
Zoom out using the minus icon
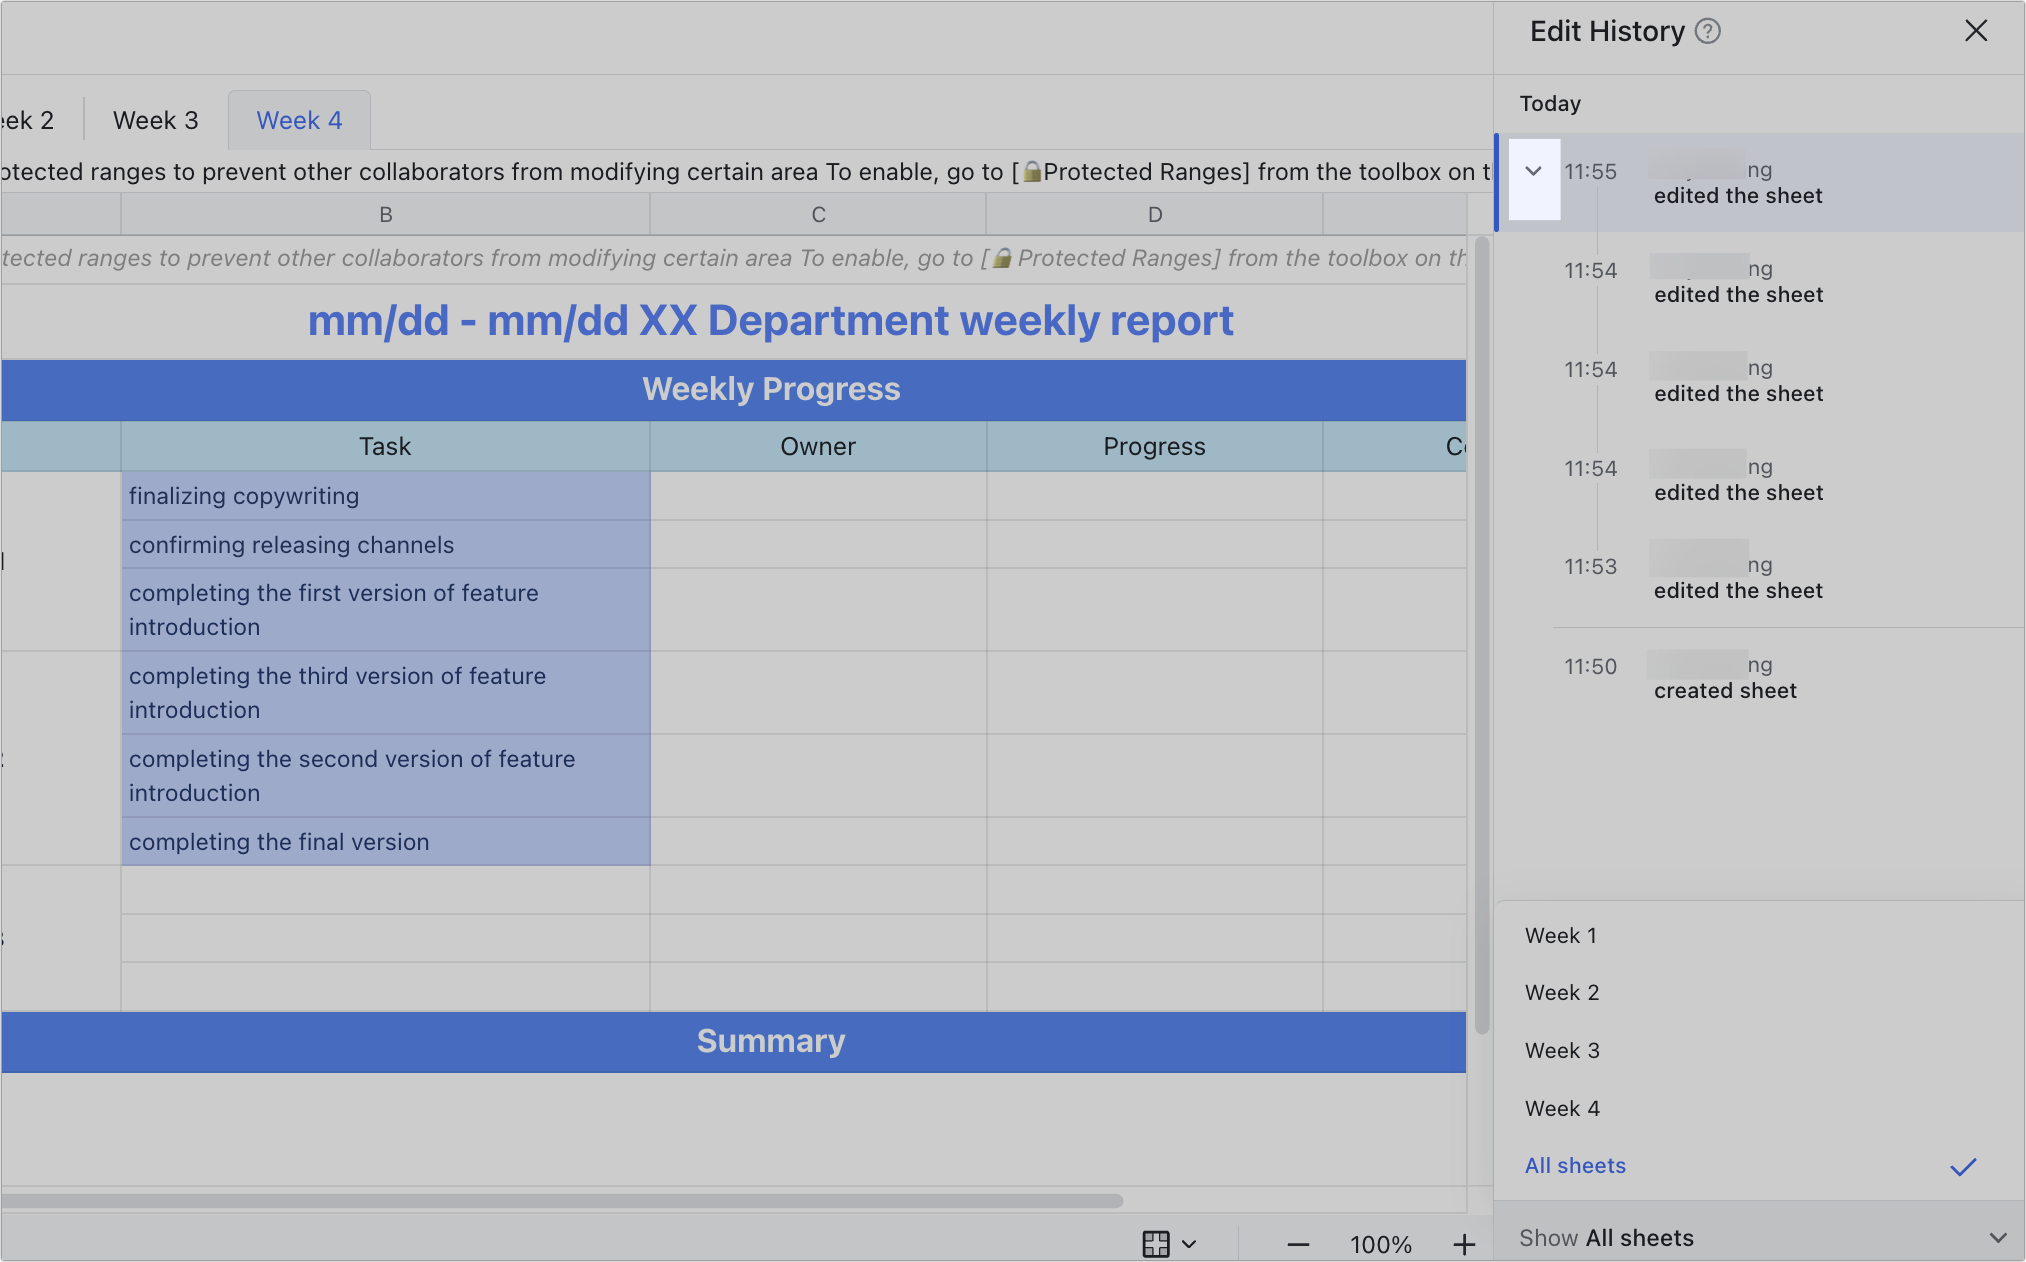coord(1297,1244)
